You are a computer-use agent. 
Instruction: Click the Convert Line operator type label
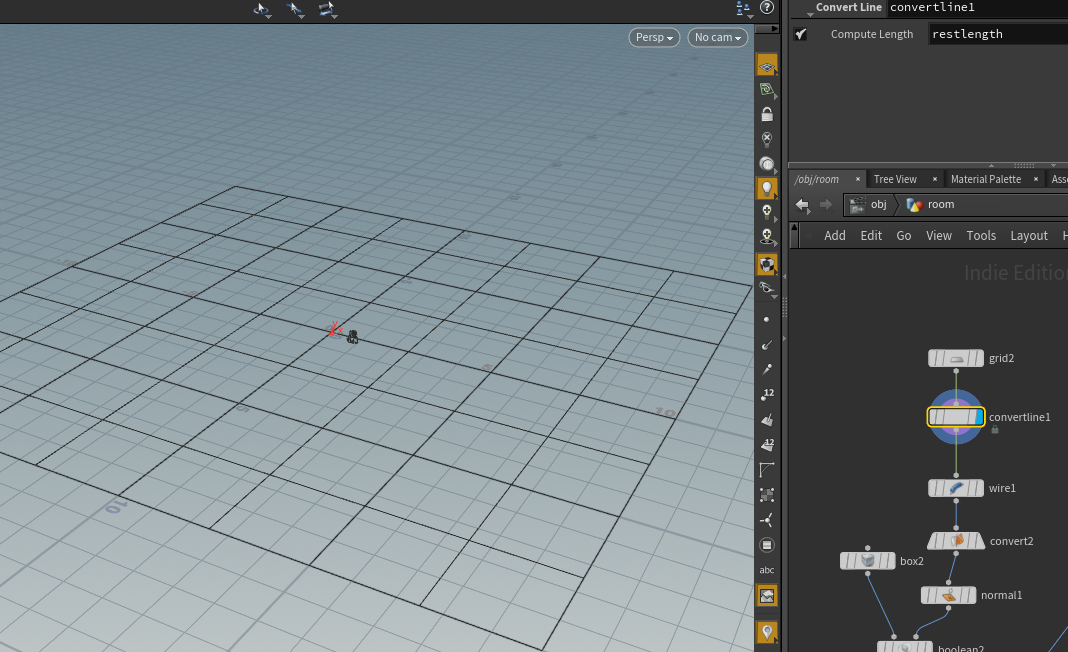pyautogui.click(x=849, y=7)
